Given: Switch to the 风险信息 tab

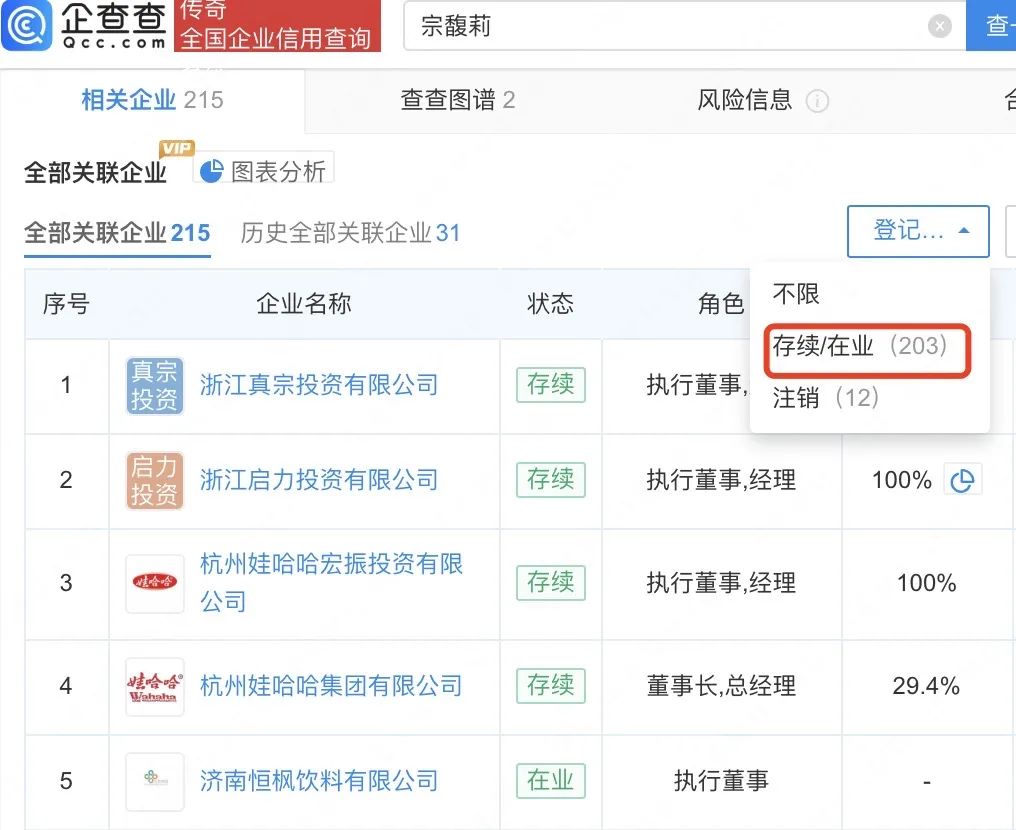Looking at the screenshot, I should point(745,100).
